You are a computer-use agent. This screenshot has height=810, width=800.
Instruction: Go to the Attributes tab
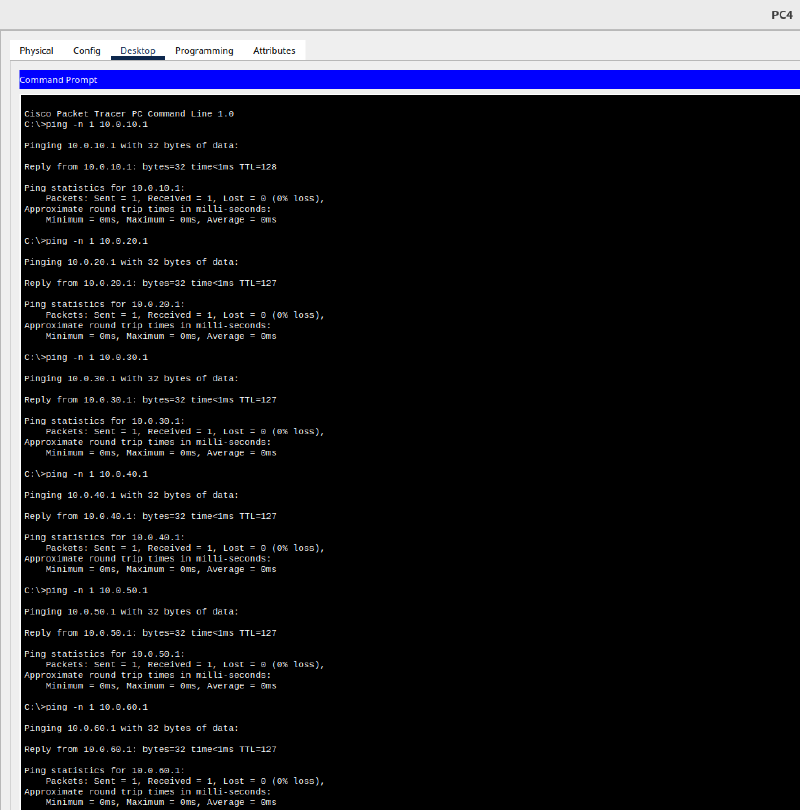[x=274, y=51]
